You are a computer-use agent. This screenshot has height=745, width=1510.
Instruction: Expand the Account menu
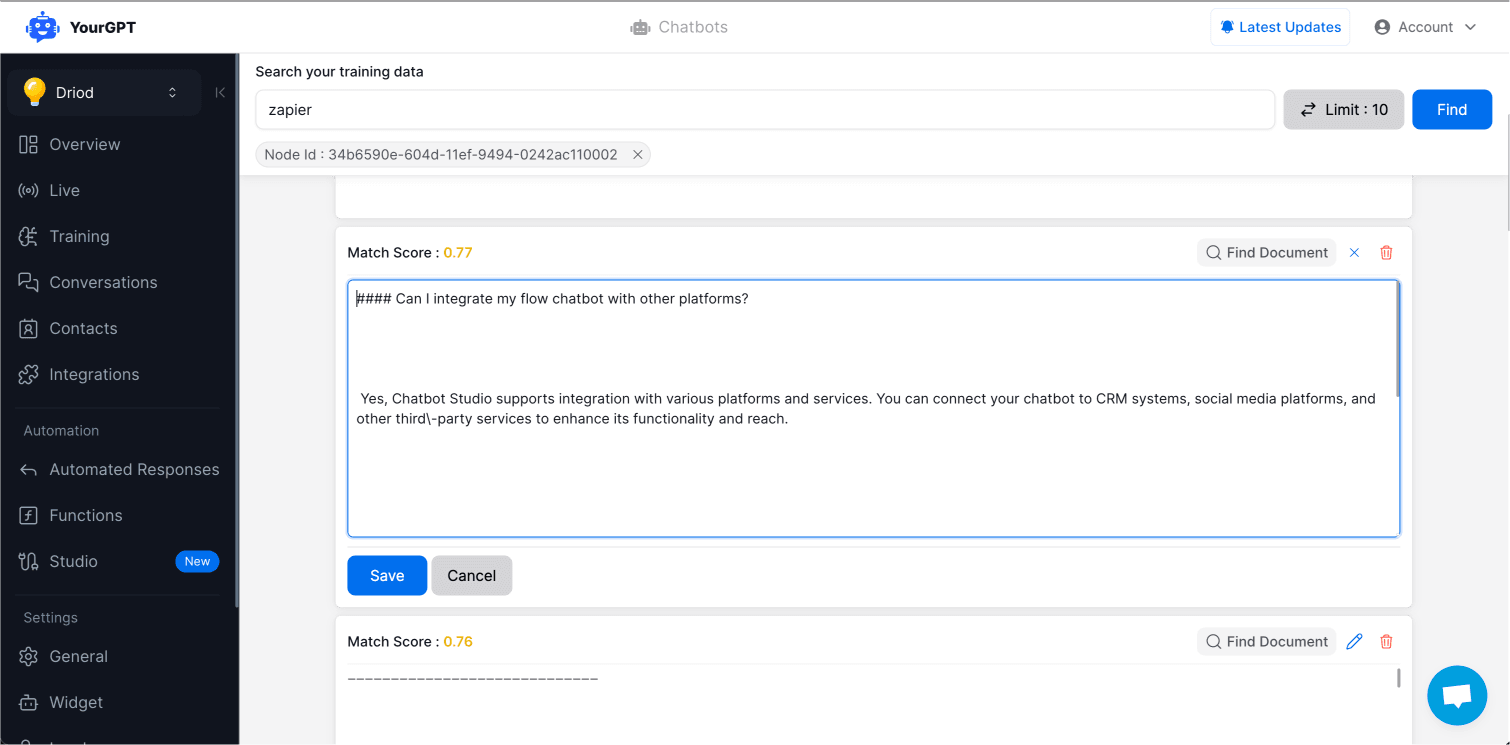coord(1425,27)
